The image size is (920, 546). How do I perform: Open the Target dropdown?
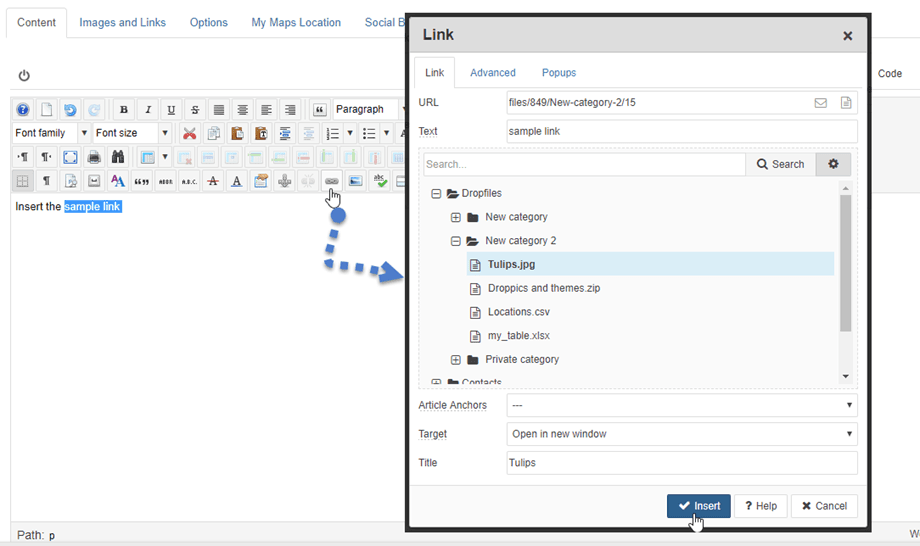[x=682, y=434]
